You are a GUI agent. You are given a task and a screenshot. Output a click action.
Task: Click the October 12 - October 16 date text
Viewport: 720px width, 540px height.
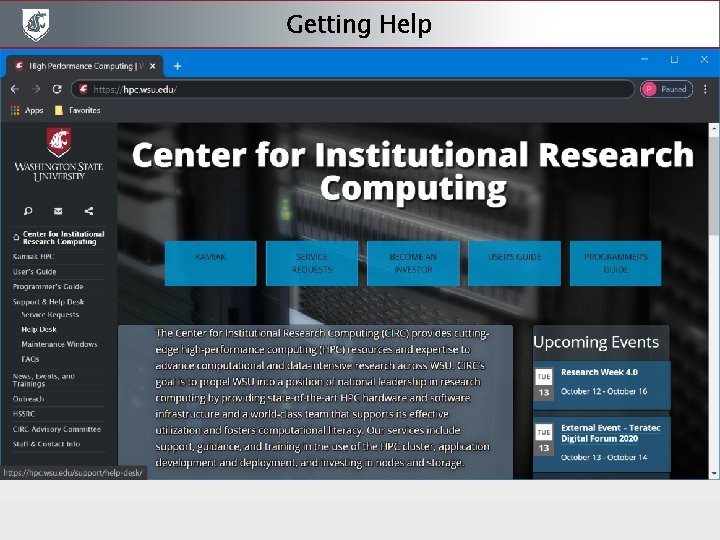click(x=604, y=391)
